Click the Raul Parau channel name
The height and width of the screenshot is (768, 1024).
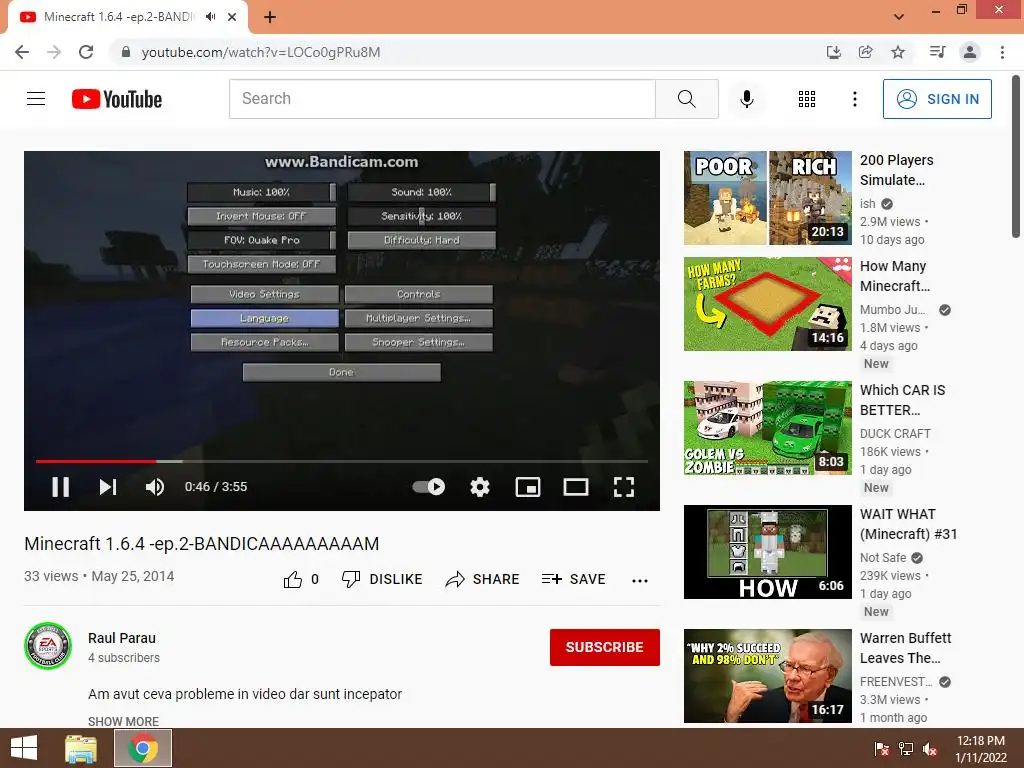coord(122,638)
